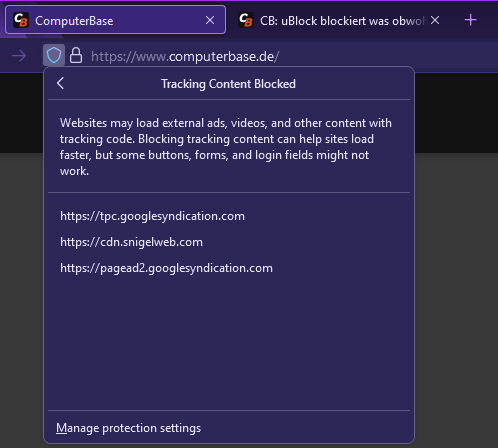Select the pagead2.googlesyndication.com entry
This screenshot has width=498, height=448.
[166, 268]
